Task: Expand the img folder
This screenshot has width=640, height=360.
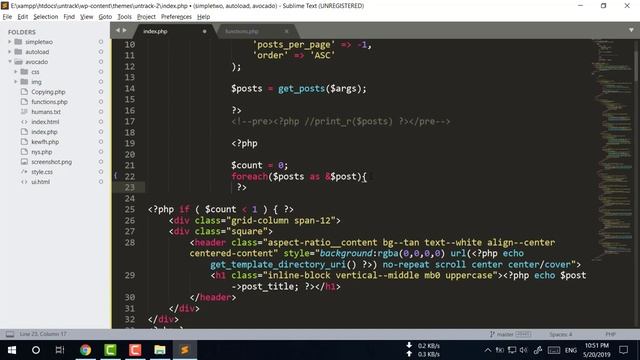Action: click(x=16, y=82)
